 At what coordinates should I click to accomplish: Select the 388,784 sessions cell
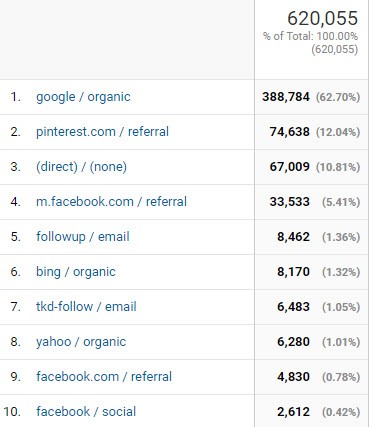point(286,97)
